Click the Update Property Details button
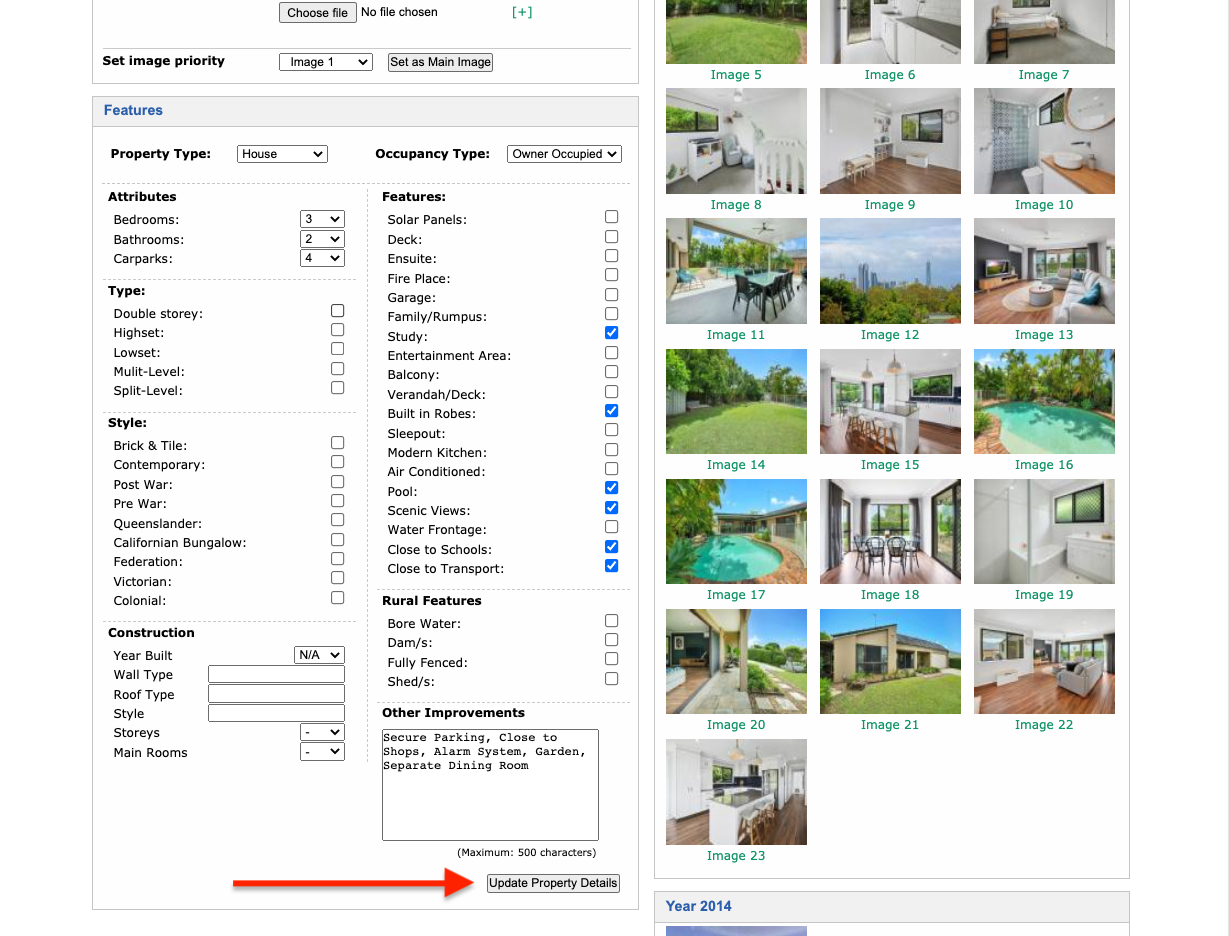 click(553, 883)
